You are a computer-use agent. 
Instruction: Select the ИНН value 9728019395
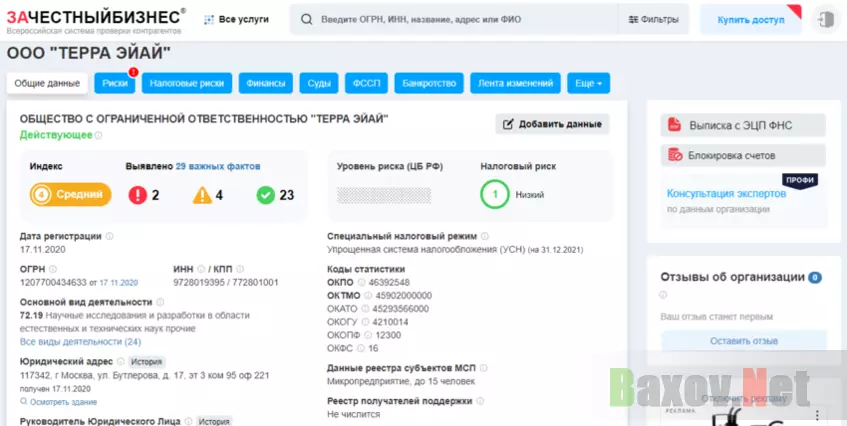click(199, 282)
